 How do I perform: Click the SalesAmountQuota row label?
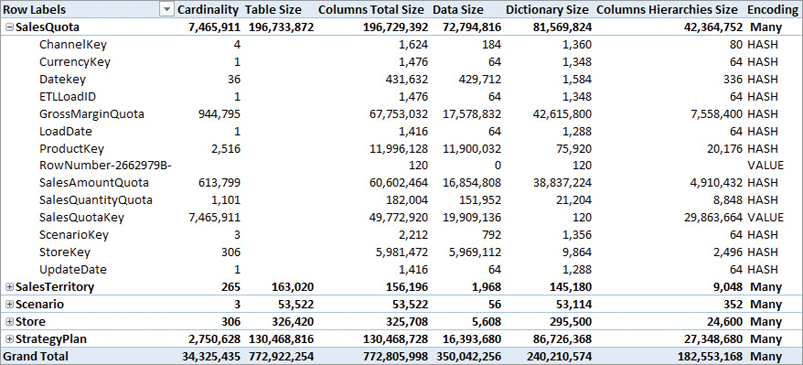point(94,183)
